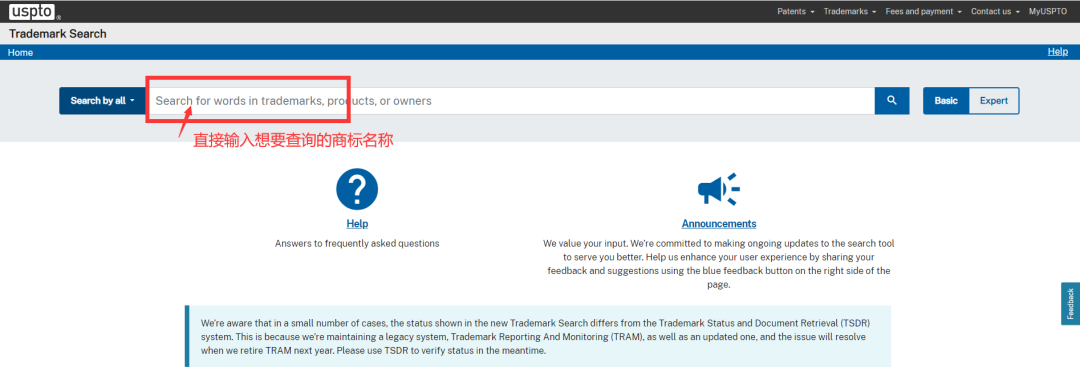Open the Help link in blue bar
This screenshot has width=1080, height=380.
(x=1057, y=52)
